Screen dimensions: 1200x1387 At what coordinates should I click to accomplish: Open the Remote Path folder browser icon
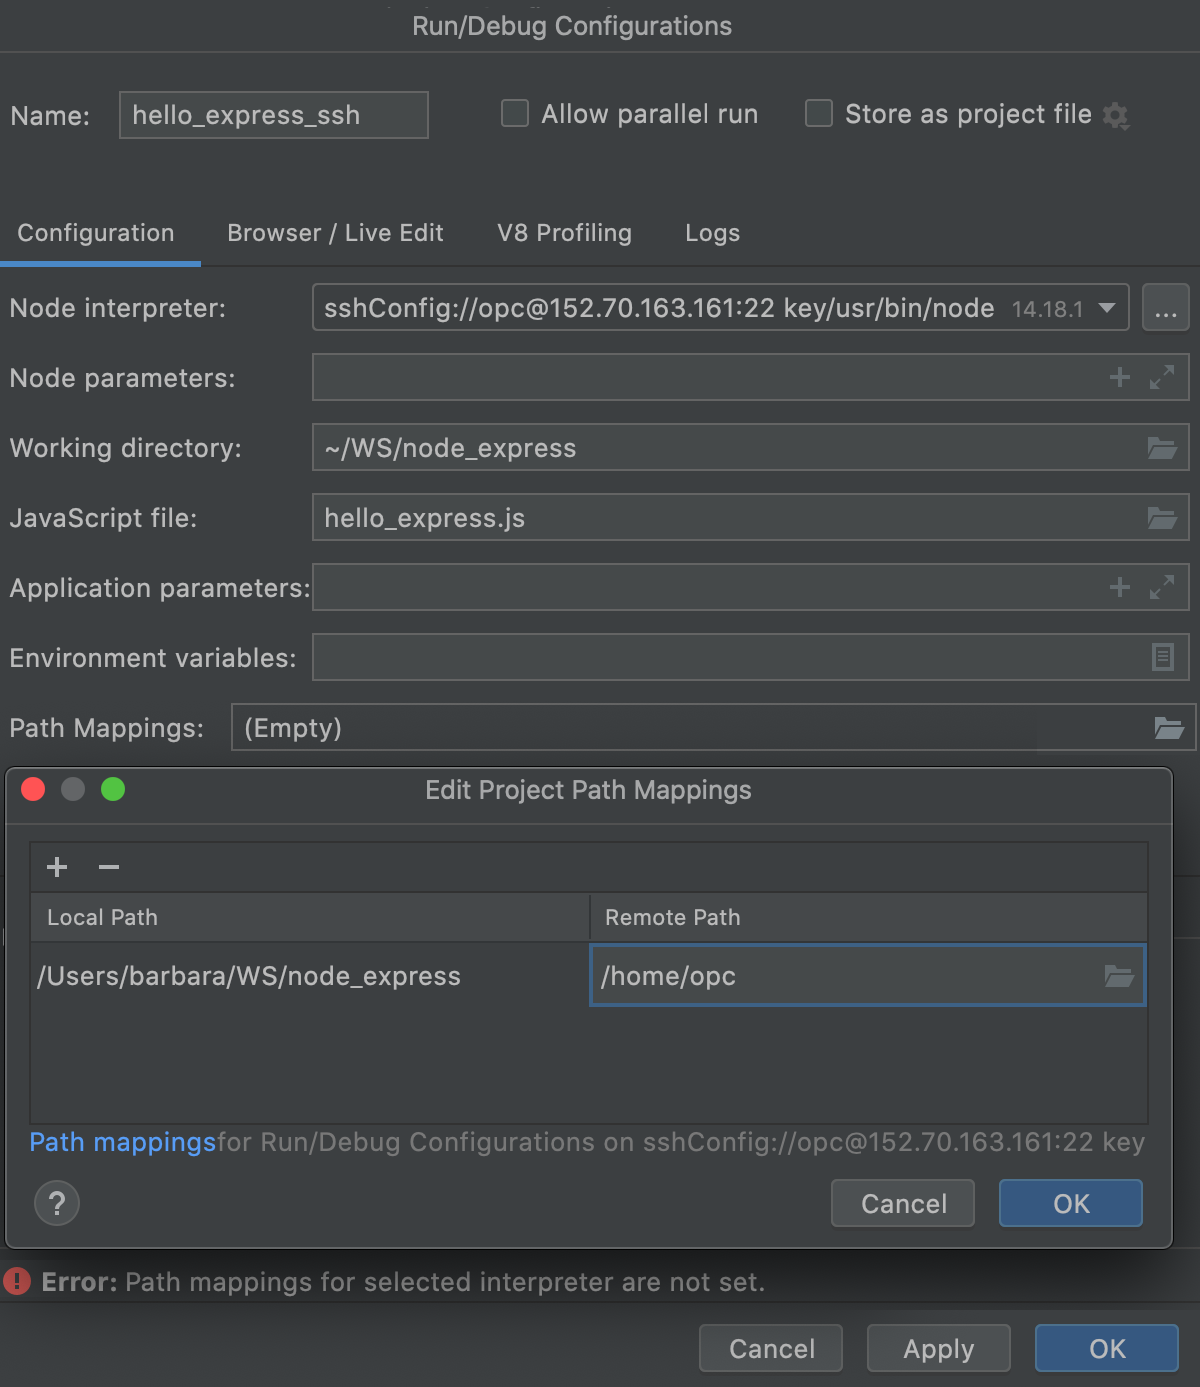[x=1118, y=975]
